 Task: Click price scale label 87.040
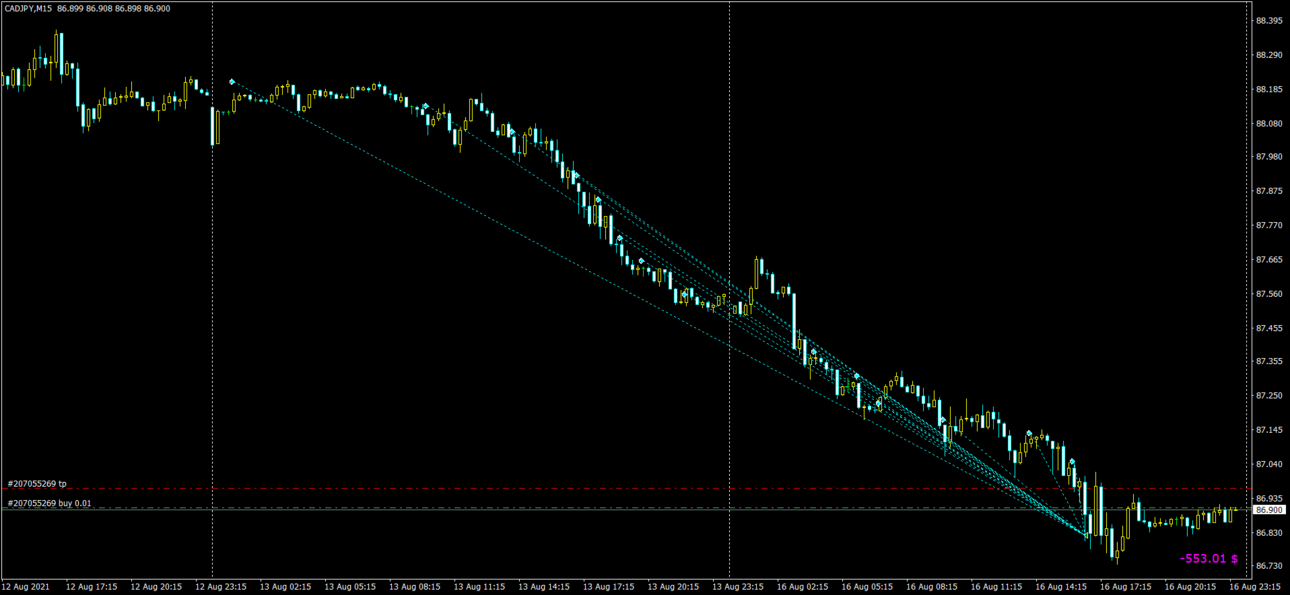[x=1269, y=464]
